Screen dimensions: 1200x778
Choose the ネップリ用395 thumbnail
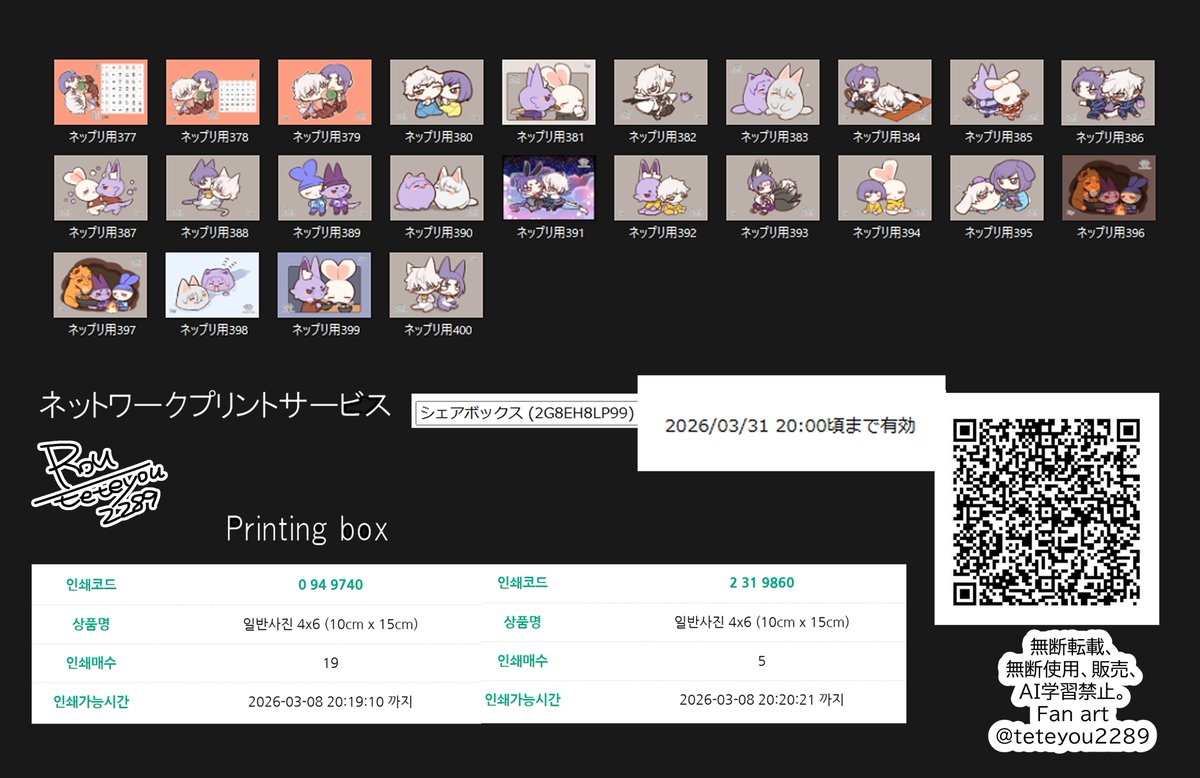point(997,188)
